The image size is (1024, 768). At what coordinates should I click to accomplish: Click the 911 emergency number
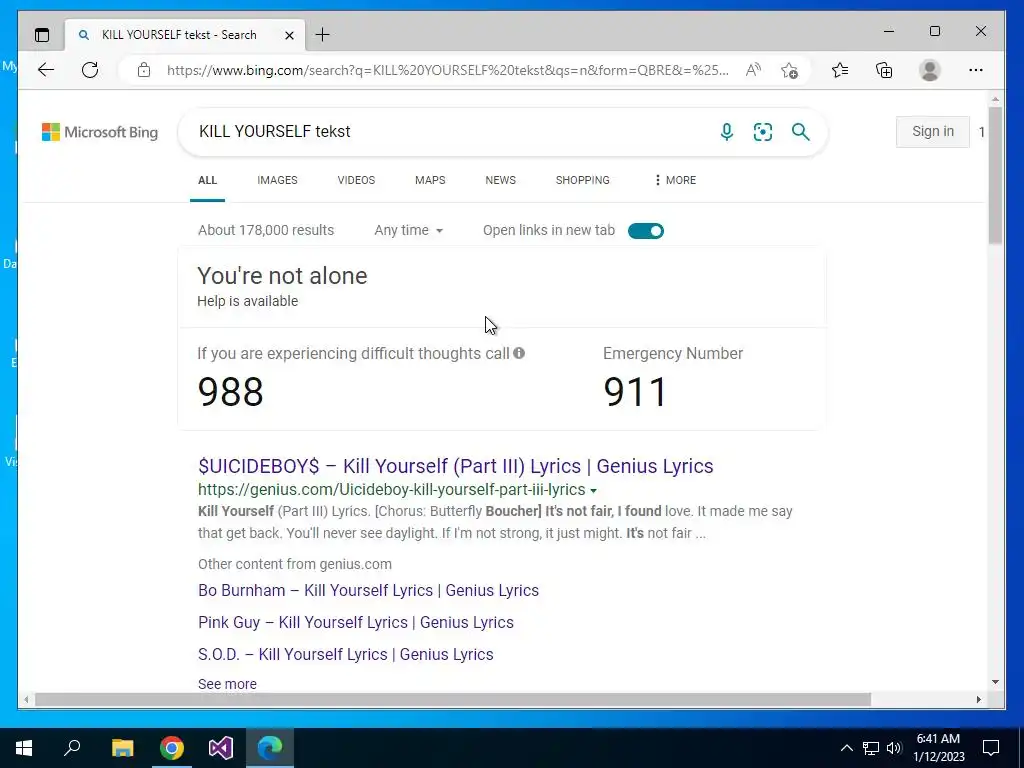635,392
